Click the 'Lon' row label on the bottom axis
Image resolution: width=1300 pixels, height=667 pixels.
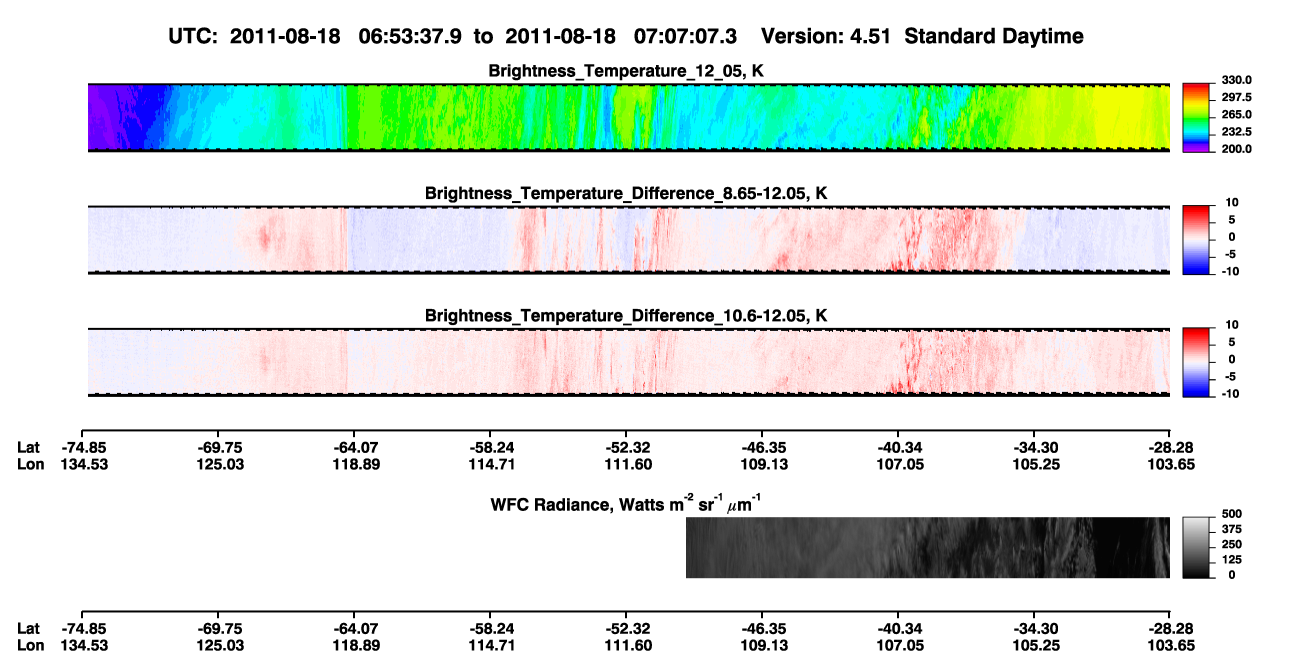click(30, 645)
